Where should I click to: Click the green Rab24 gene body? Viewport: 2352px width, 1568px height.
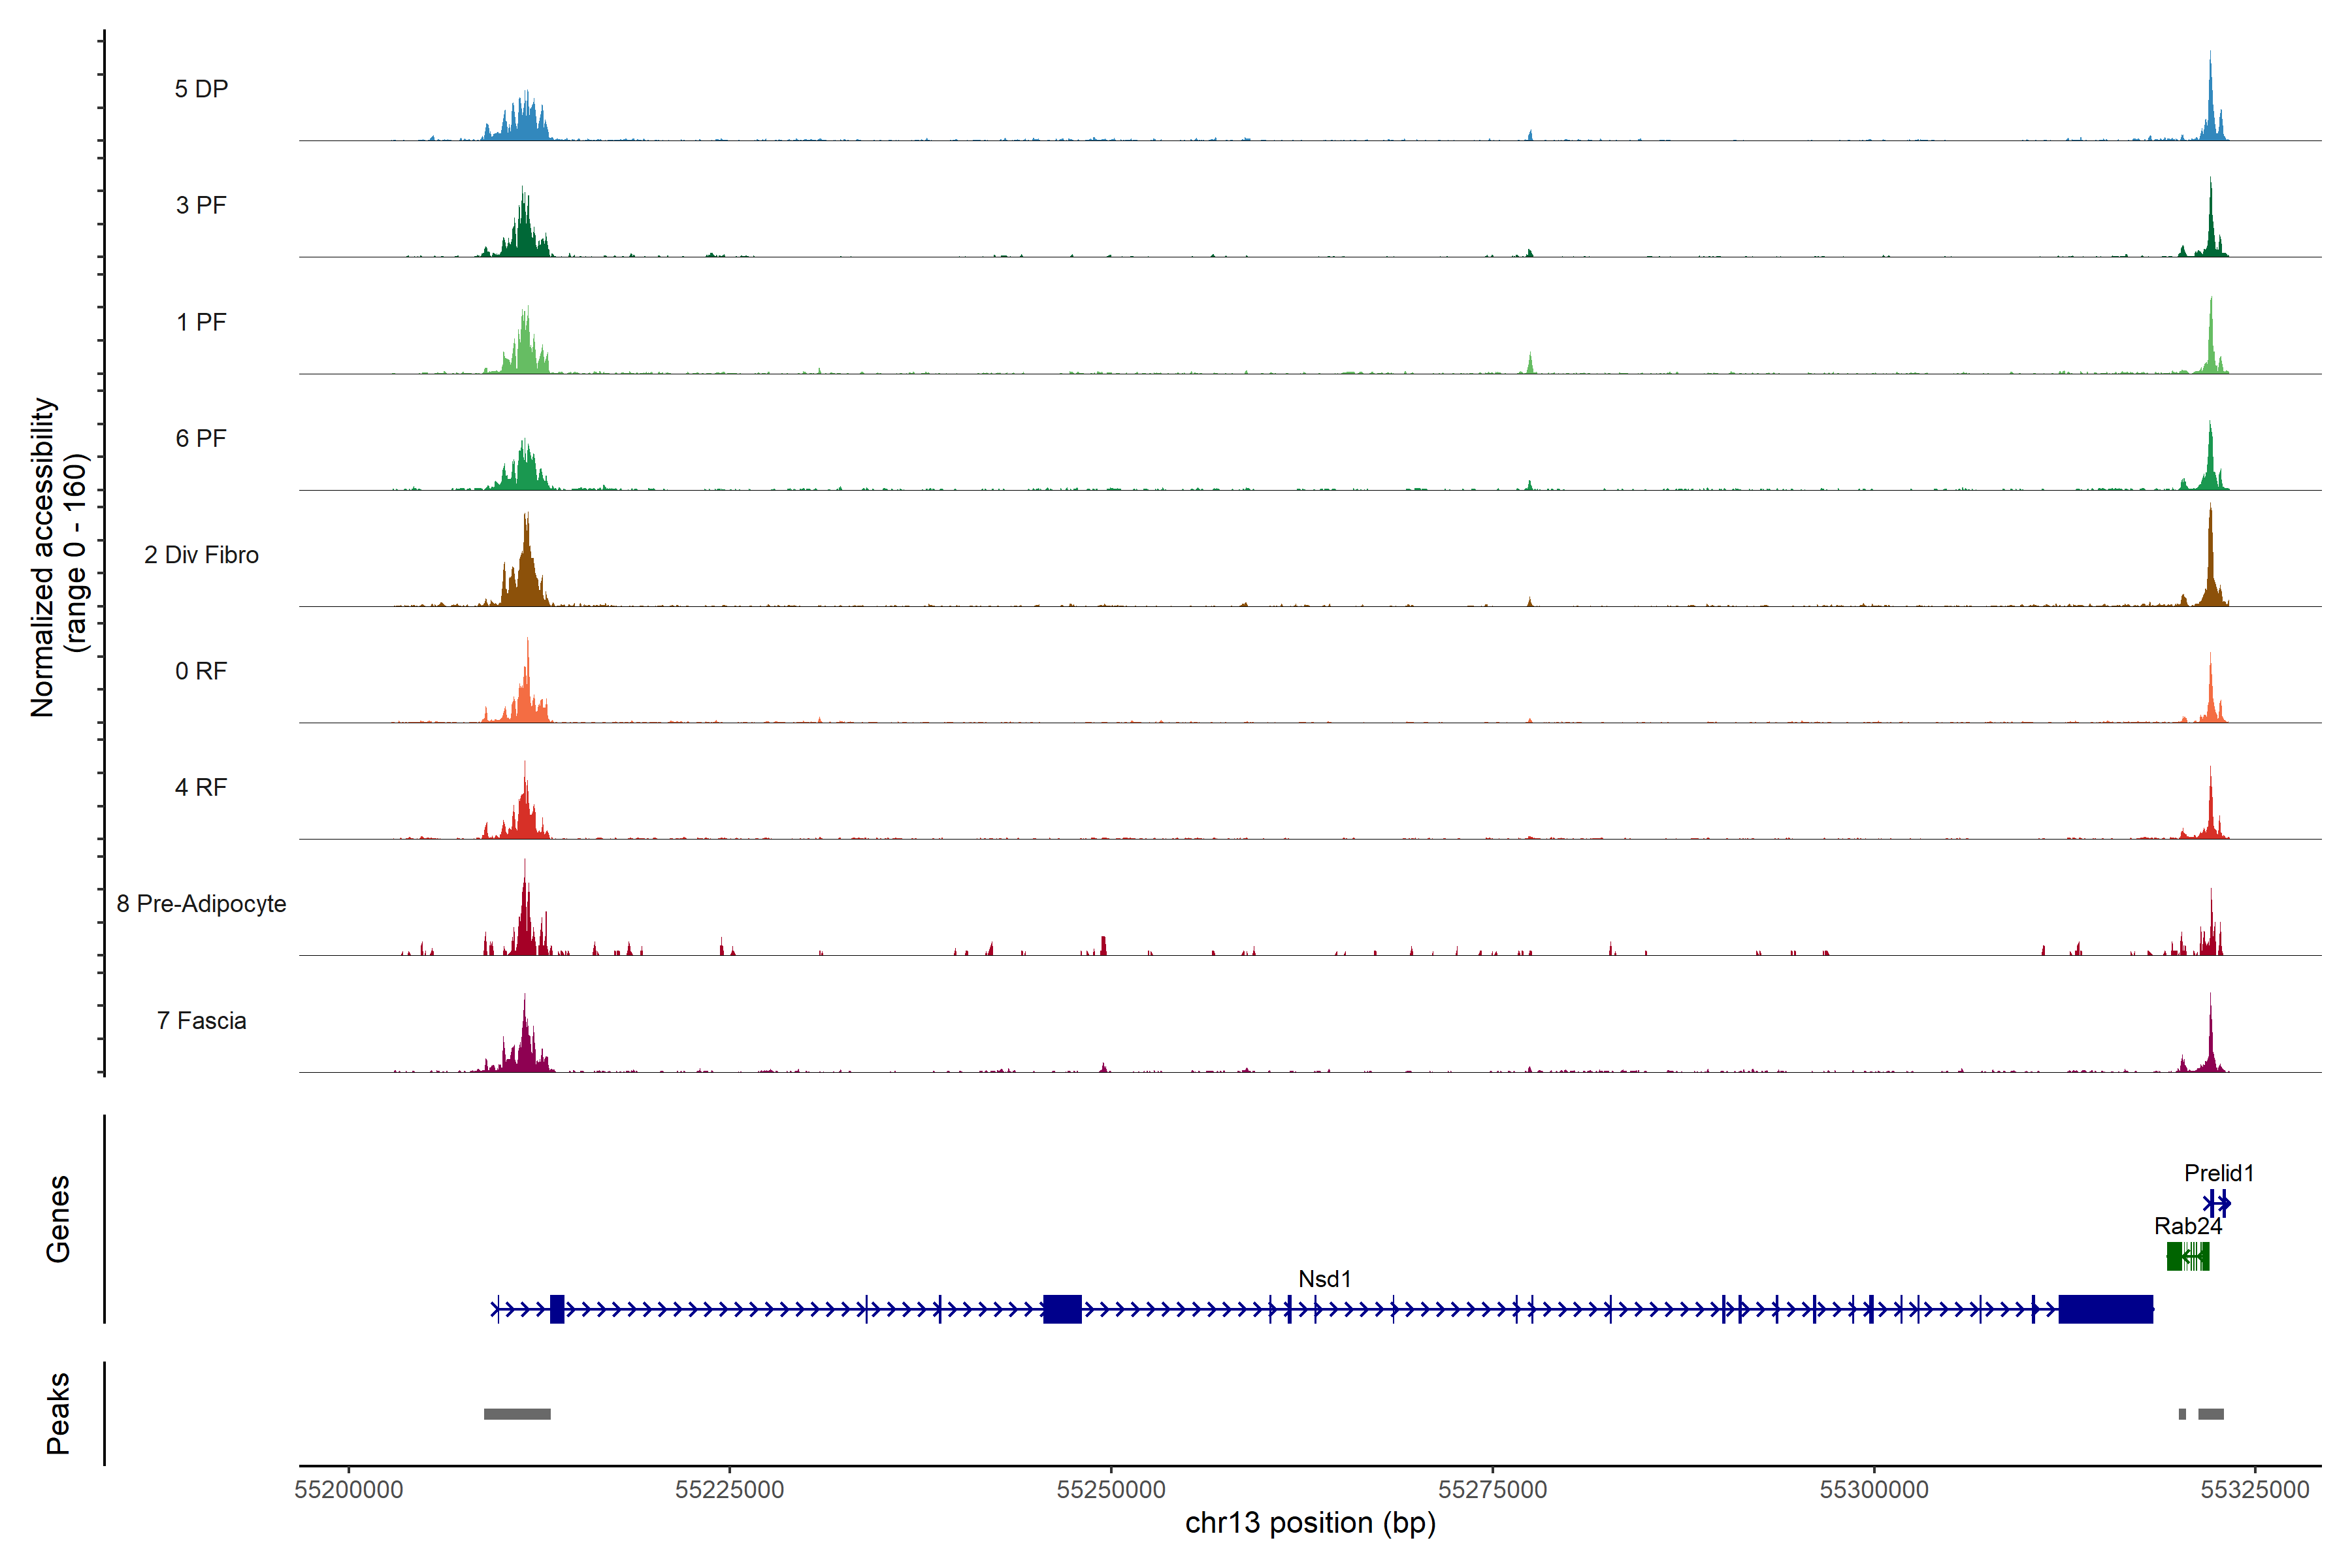pyautogui.click(x=2187, y=1256)
